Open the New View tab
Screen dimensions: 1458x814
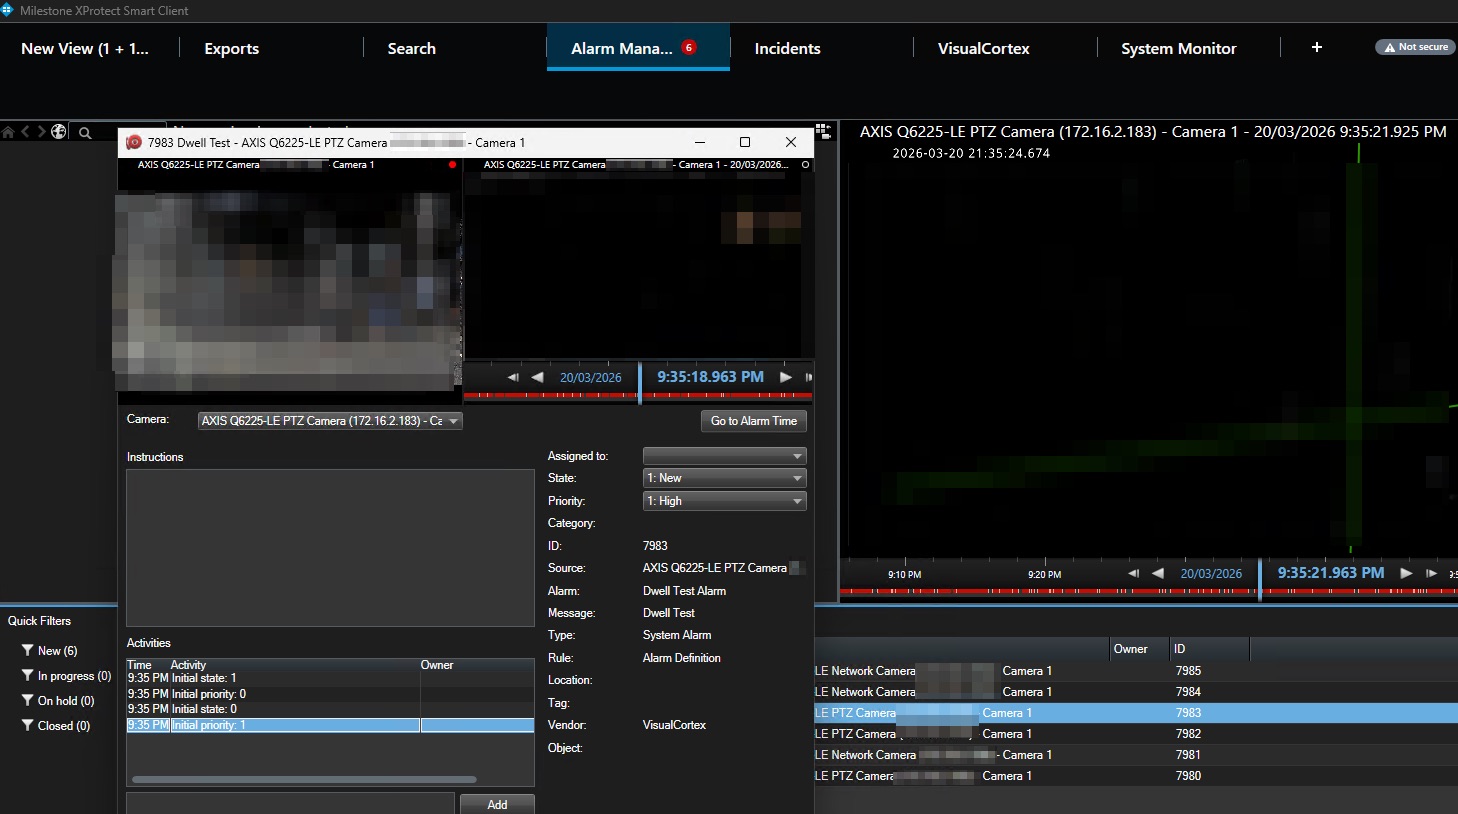(x=85, y=48)
